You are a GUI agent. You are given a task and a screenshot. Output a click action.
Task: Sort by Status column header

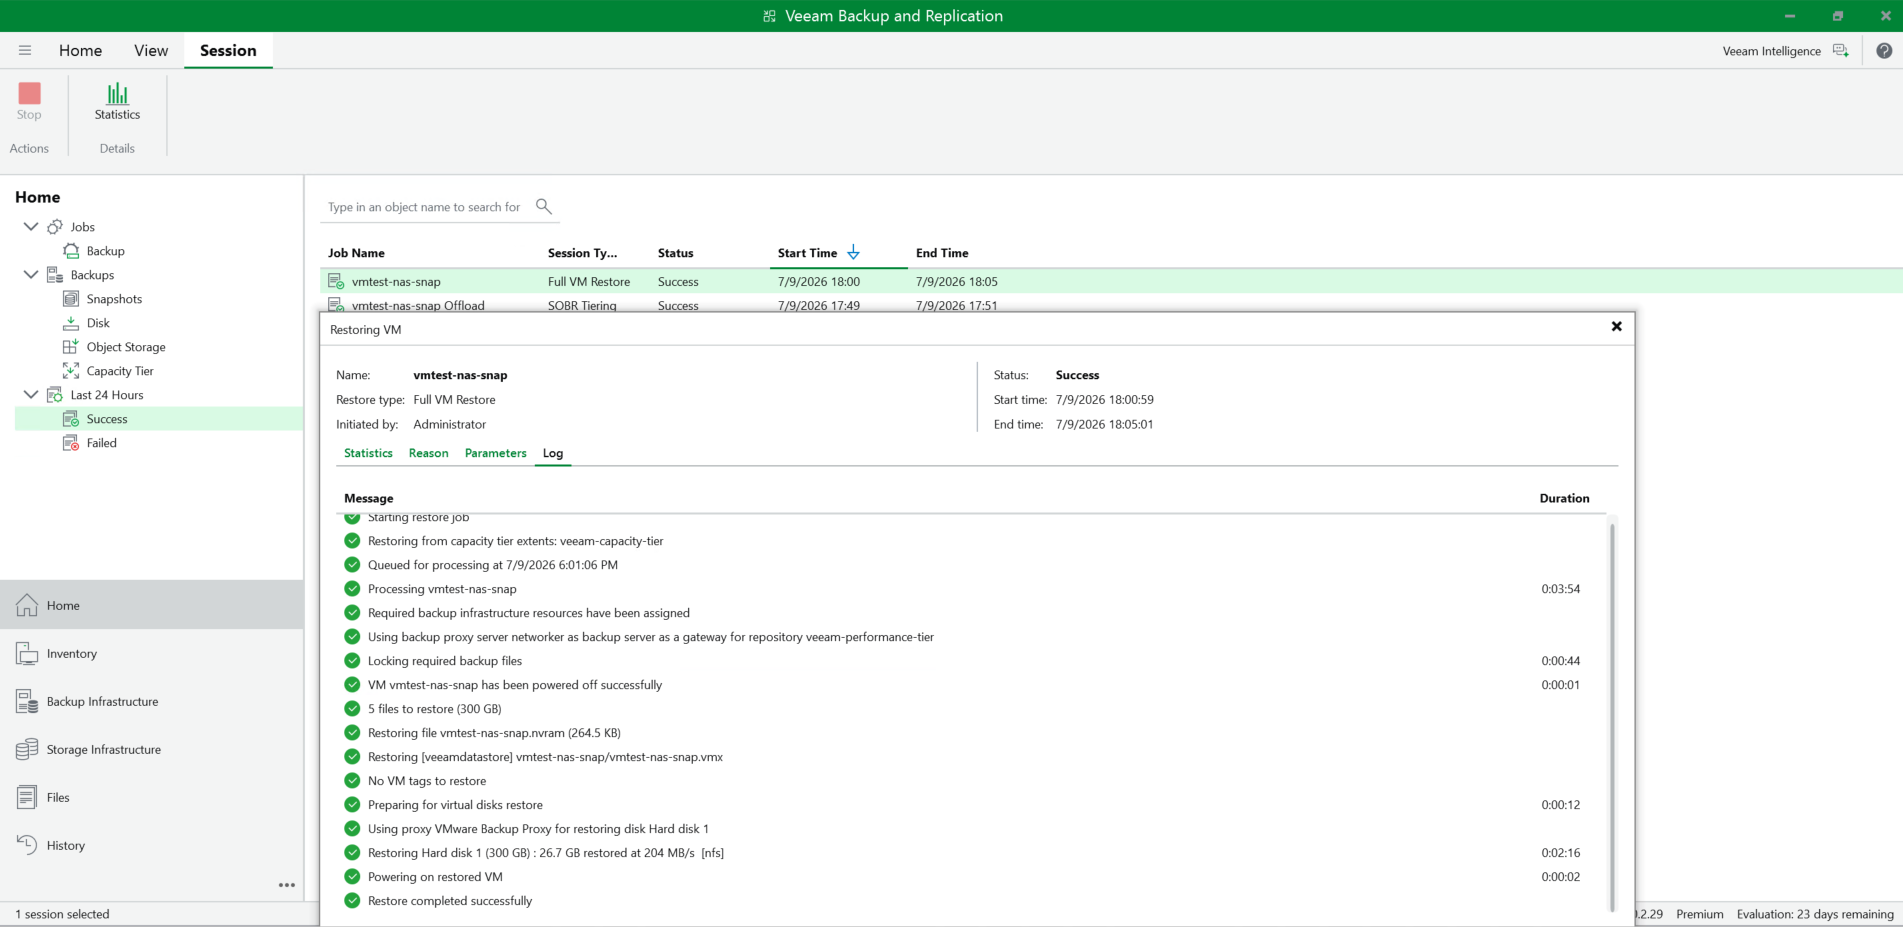[676, 253]
